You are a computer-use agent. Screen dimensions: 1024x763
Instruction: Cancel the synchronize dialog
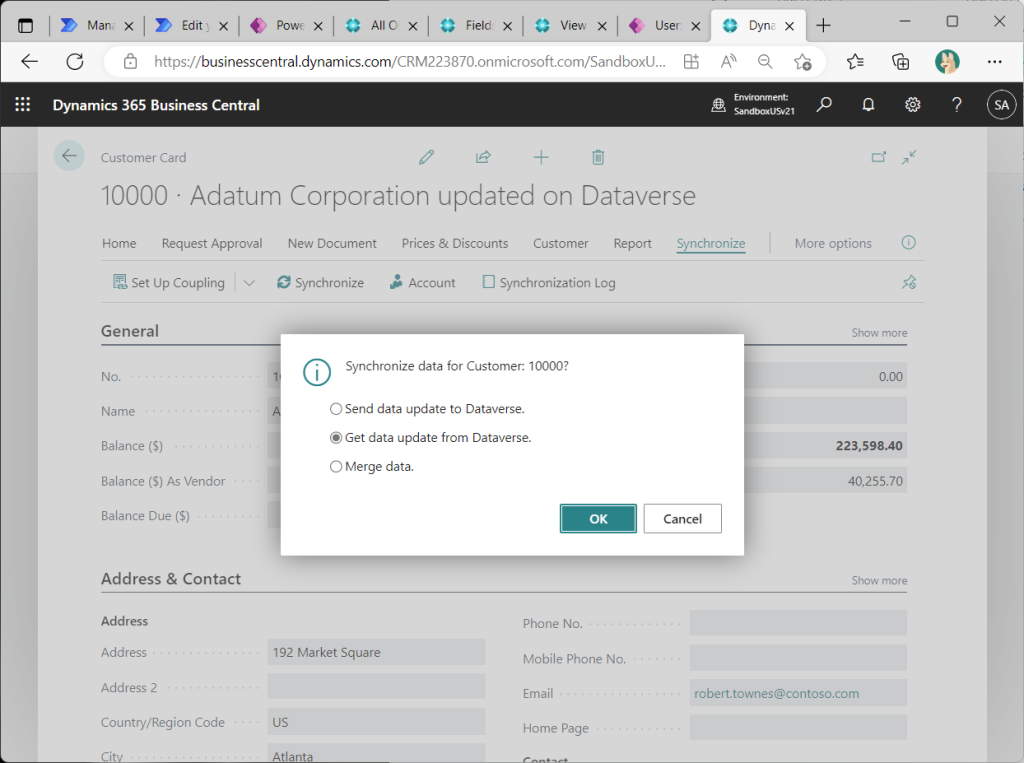click(682, 519)
